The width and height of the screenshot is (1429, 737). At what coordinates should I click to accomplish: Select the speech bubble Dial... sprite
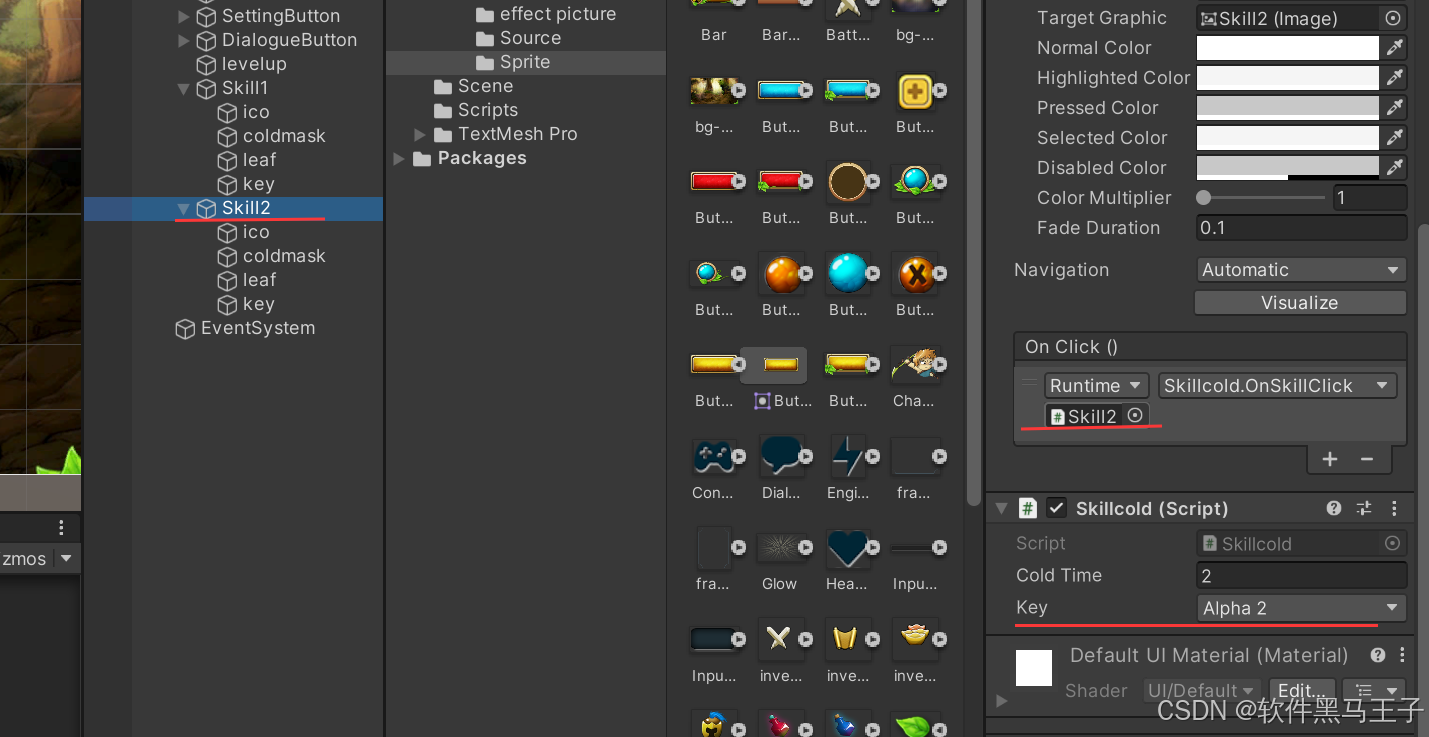tap(781, 457)
